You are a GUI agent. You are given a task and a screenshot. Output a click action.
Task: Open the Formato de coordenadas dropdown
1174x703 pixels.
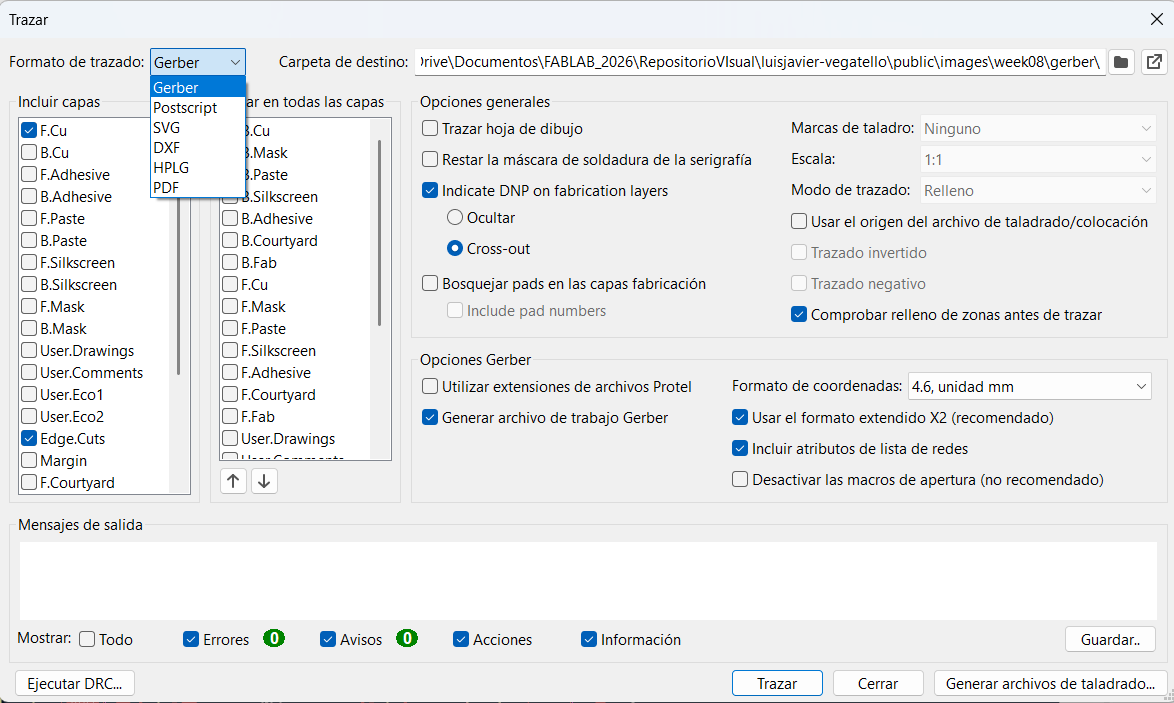click(1029, 387)
